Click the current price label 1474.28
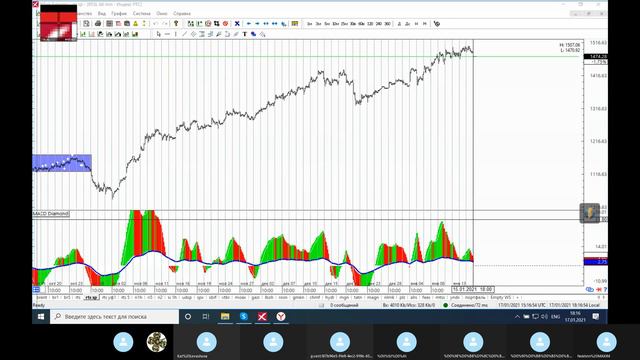The width and height of the screenshot is (640, 360). (x=596, y=56)
